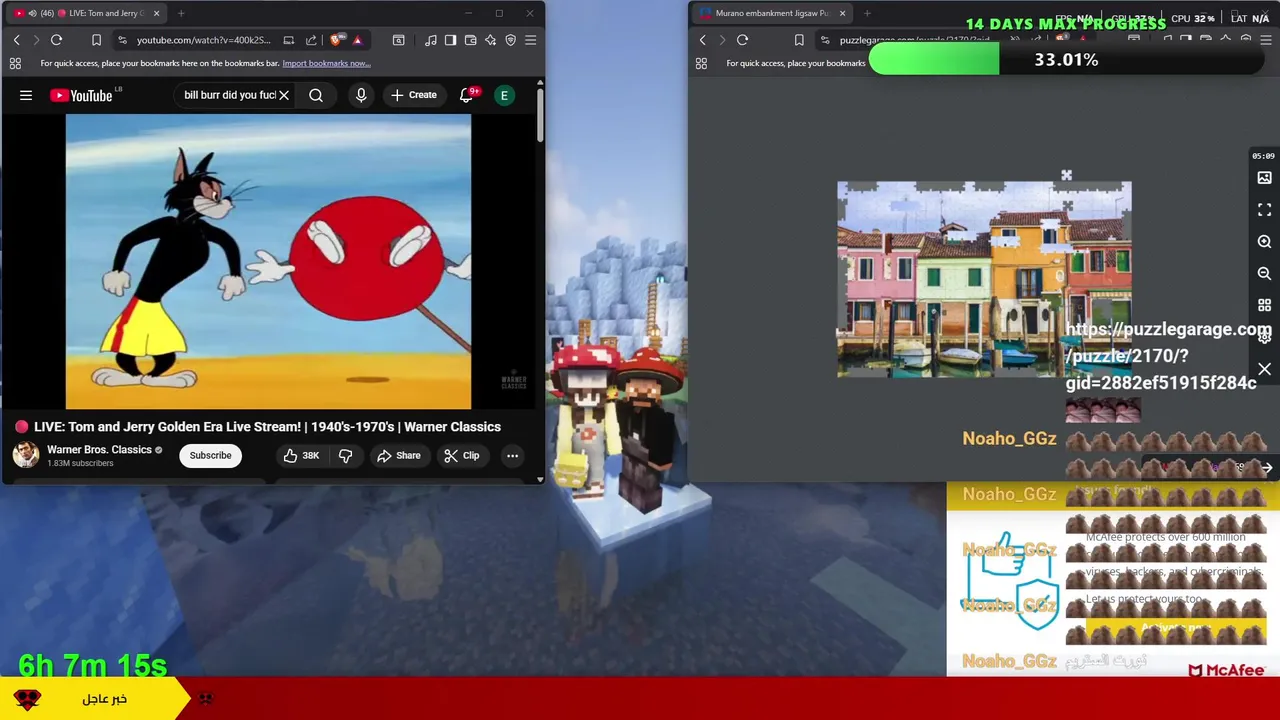1280x720 pixels.
Task: Click Import bookmarks now link
Action: [x=326, y=63]
